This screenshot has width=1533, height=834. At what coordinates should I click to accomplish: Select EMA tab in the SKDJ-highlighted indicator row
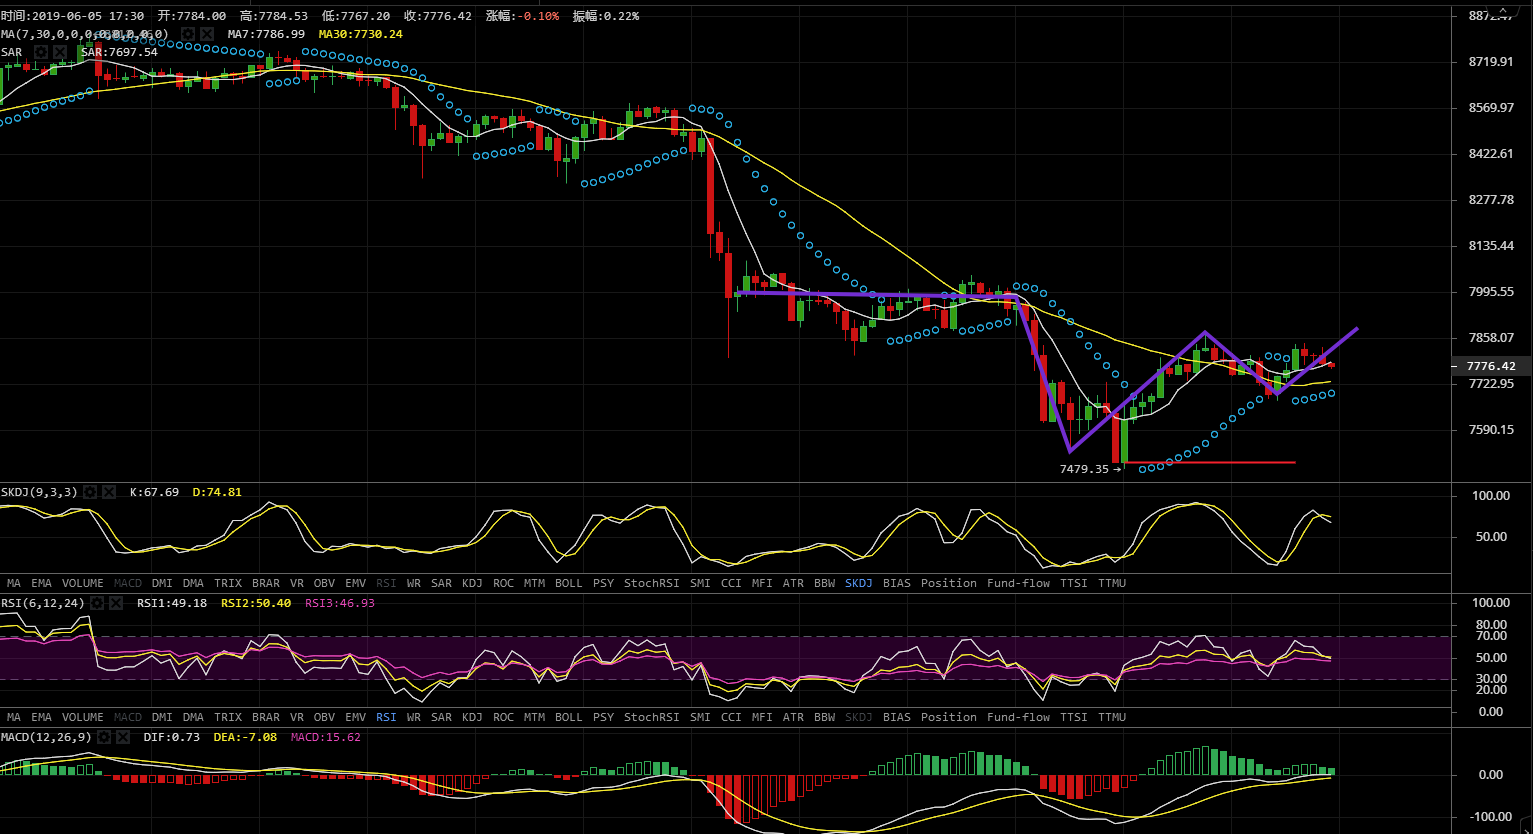pyautogui.click(x=41, y=583)
